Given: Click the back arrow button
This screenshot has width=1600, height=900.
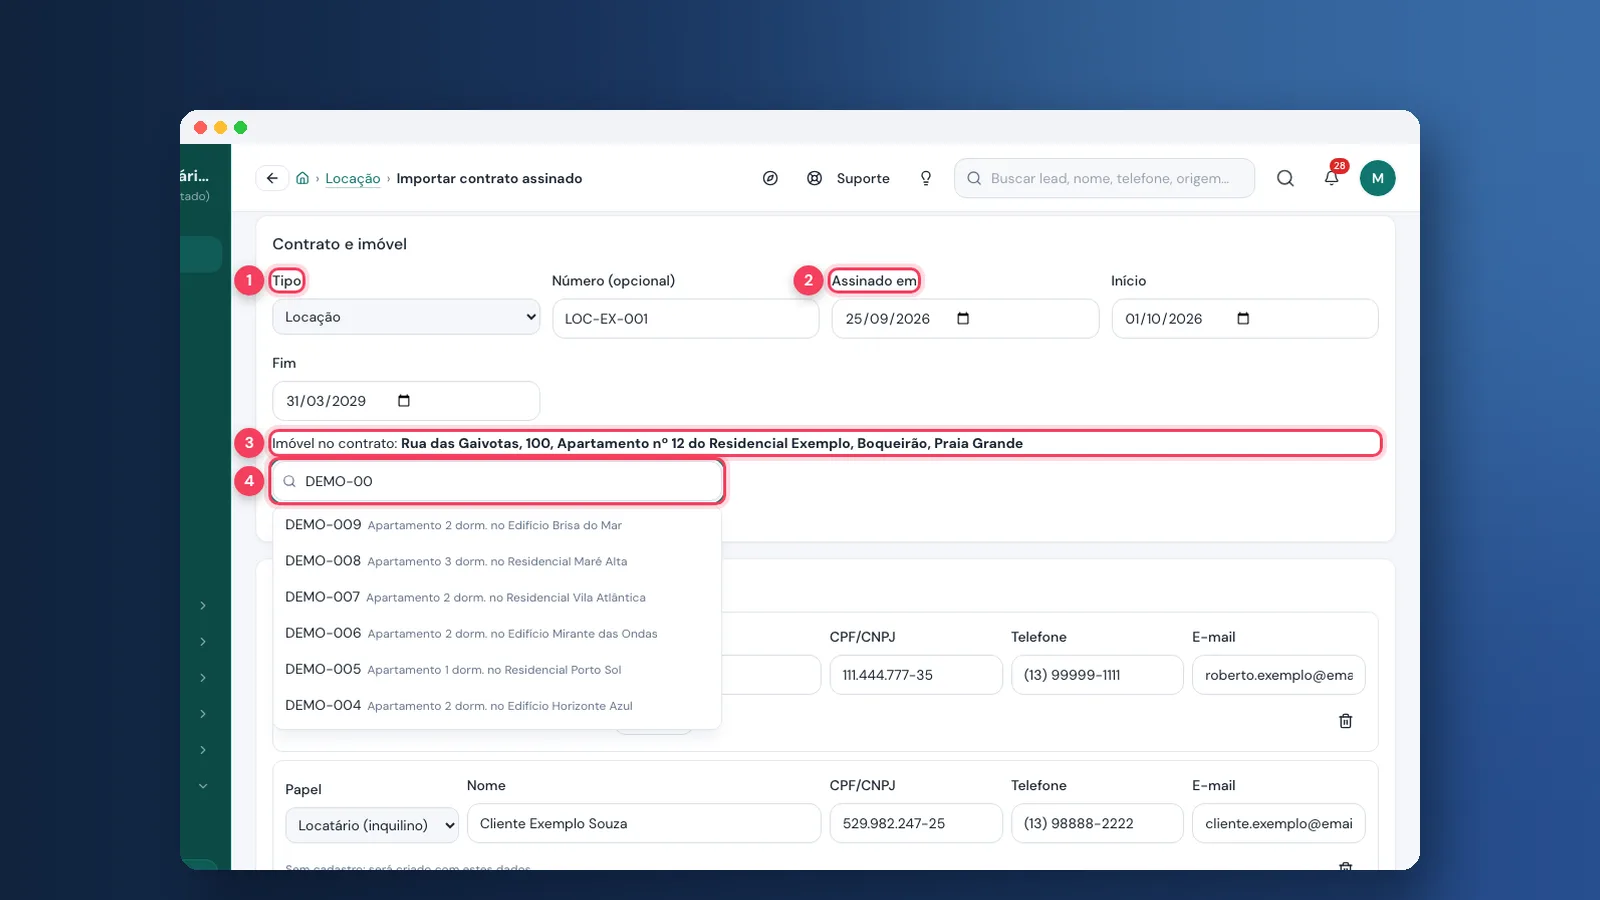Looking at the screenshot, I should pyautogui.click(x=272, y=178).
